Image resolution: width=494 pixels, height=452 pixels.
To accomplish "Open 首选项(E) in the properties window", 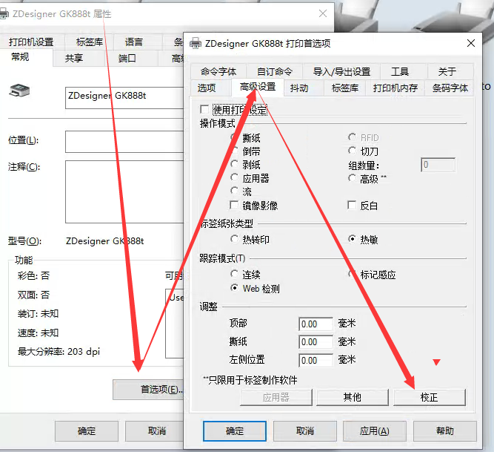I will [x=149, y=389].
